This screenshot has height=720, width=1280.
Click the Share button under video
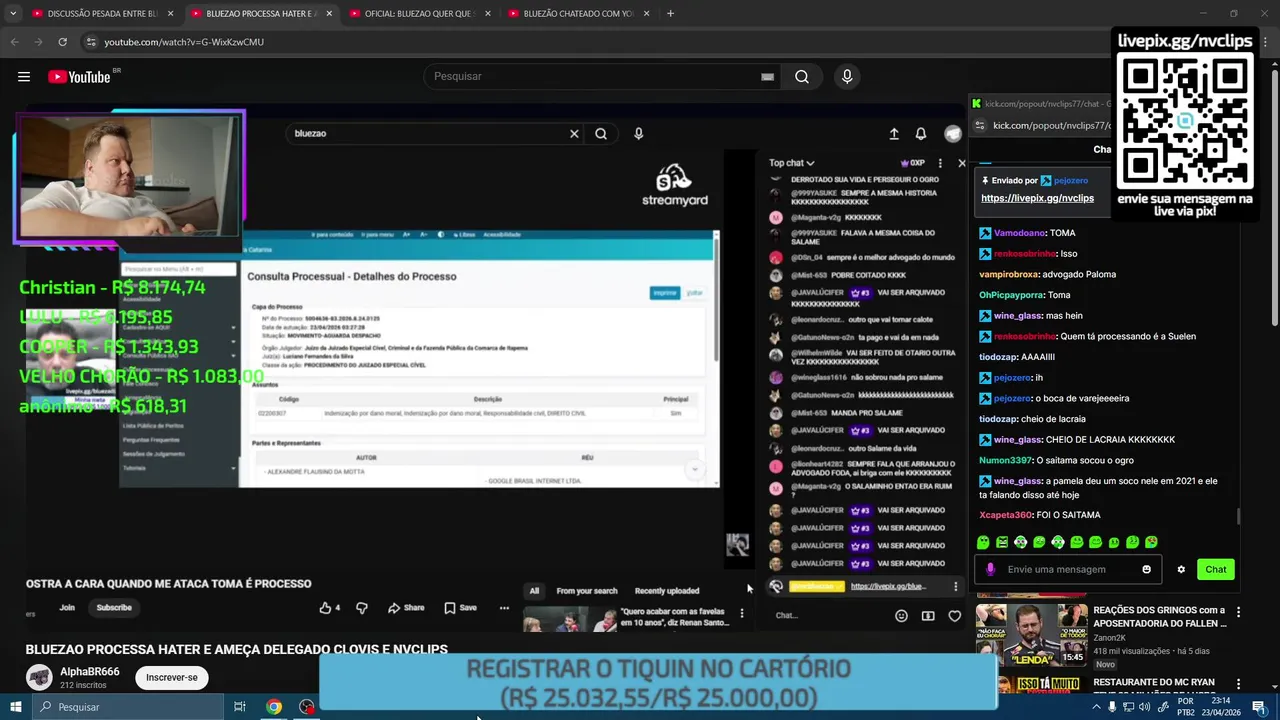pos(406,608)
